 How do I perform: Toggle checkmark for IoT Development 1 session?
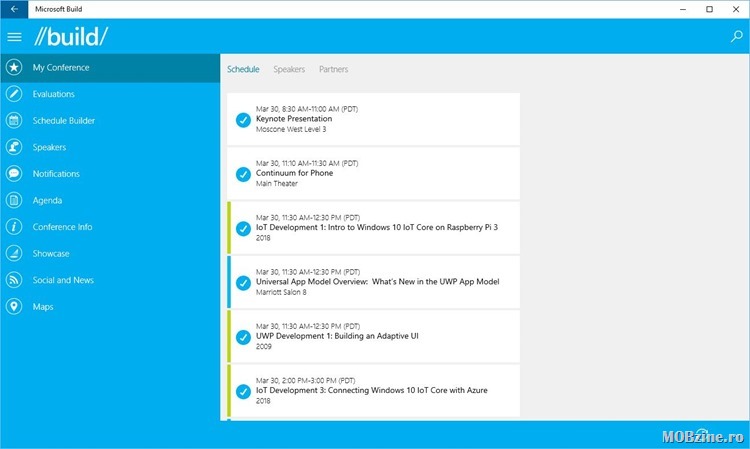coord(243,229)
